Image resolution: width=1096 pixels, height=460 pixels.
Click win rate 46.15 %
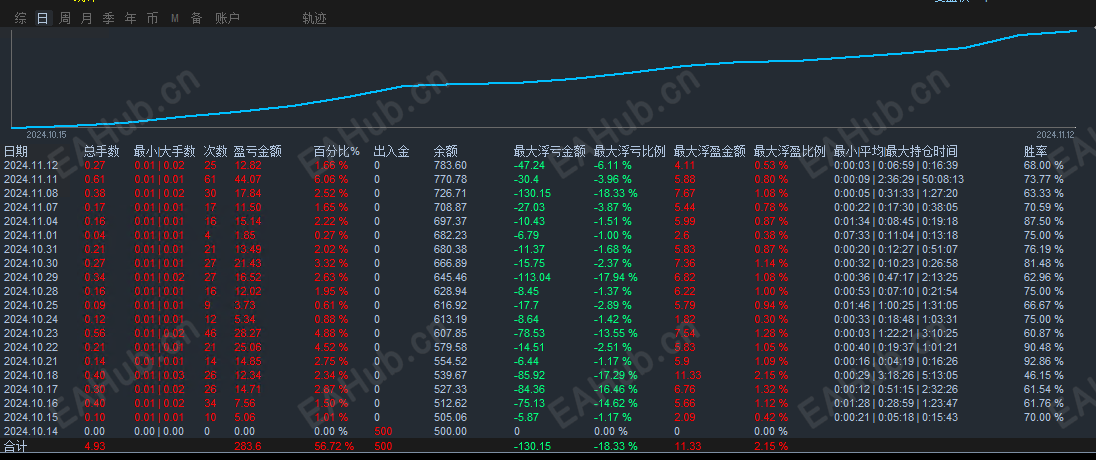1044,375
